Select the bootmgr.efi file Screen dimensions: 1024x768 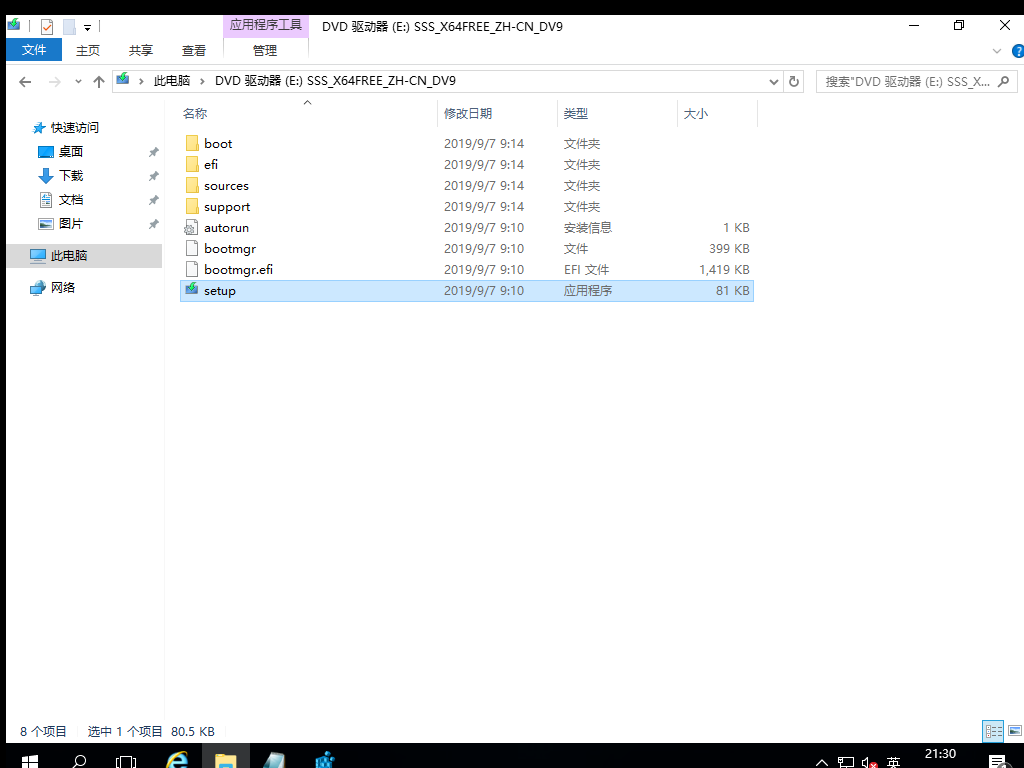tap(467, 269)
